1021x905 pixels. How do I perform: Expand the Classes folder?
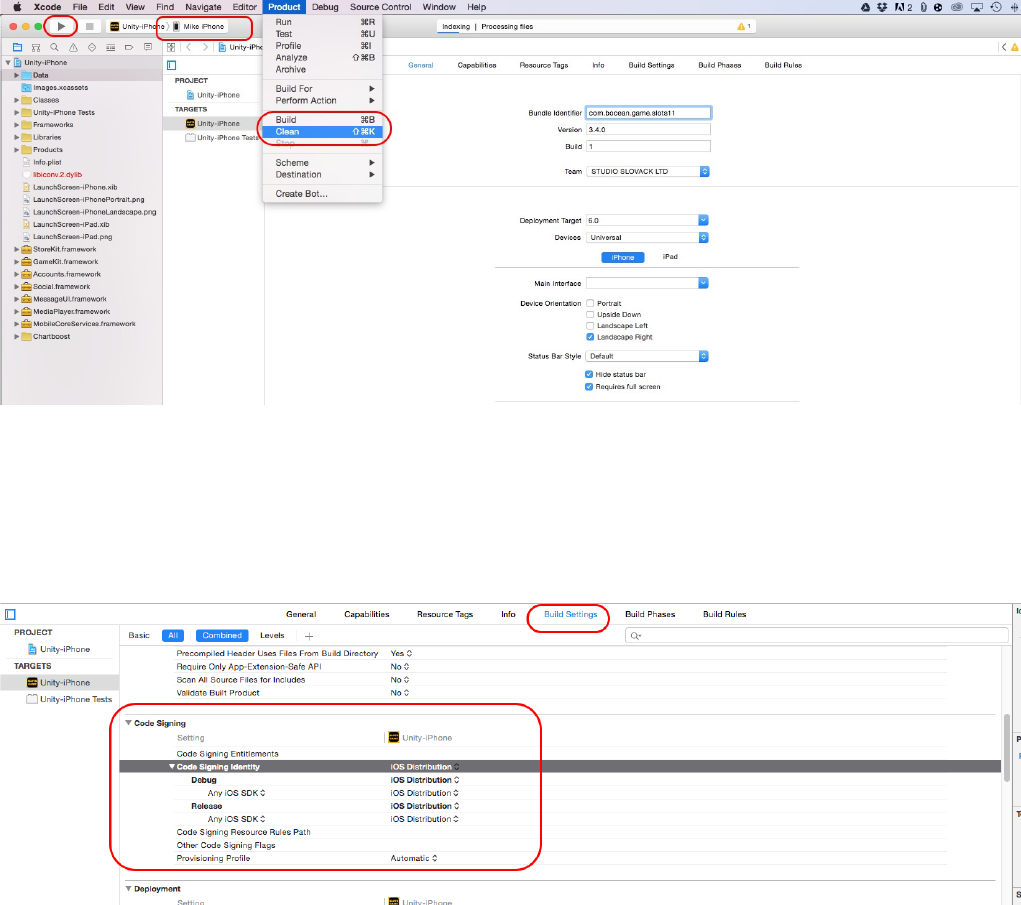pyautogui.click(x=16, y=100)
